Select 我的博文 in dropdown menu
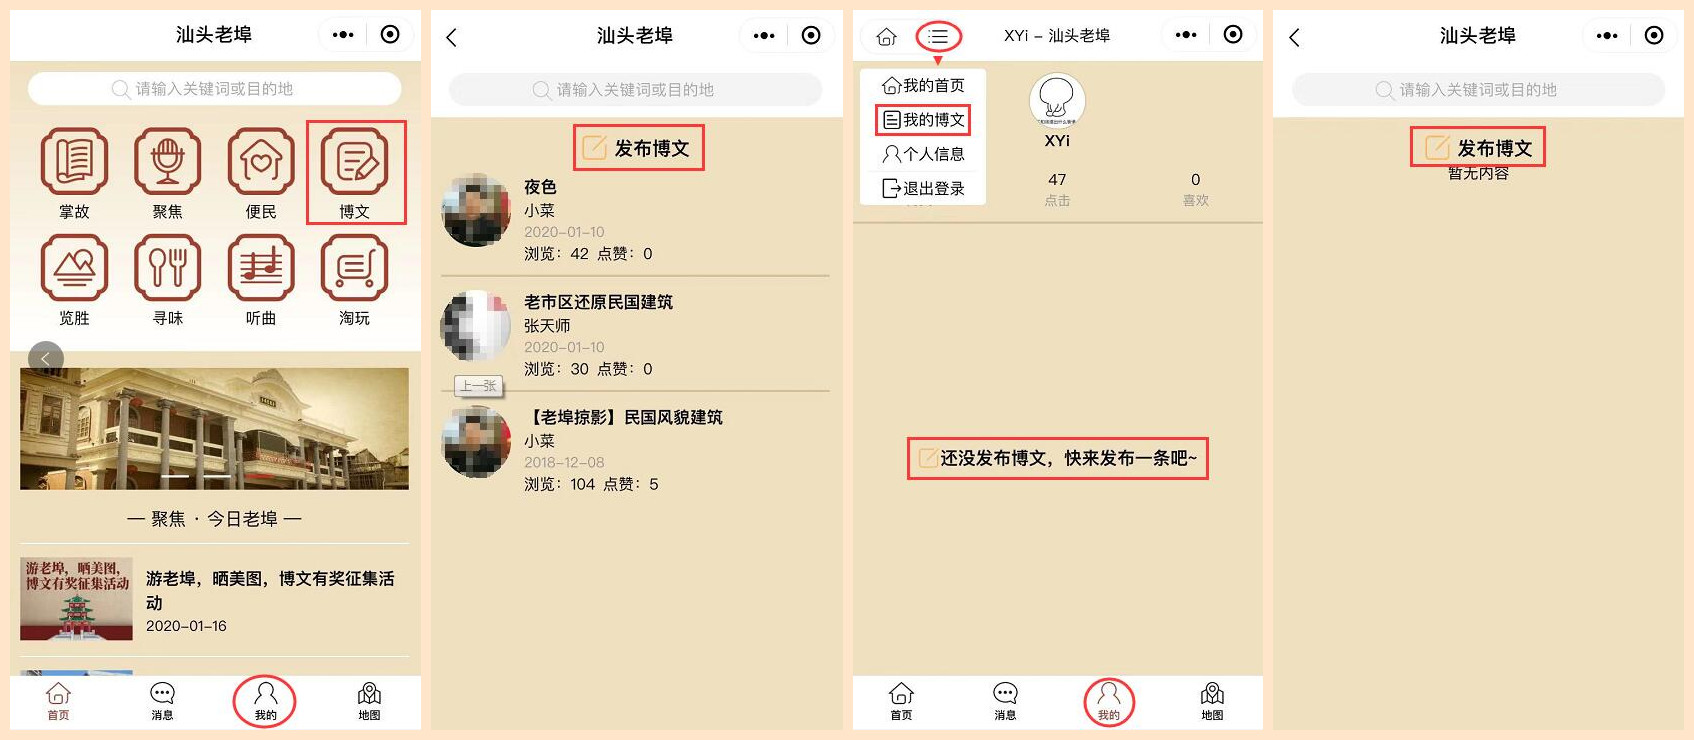The height and width of the screenshot is (740, 1694). [923, 120]
